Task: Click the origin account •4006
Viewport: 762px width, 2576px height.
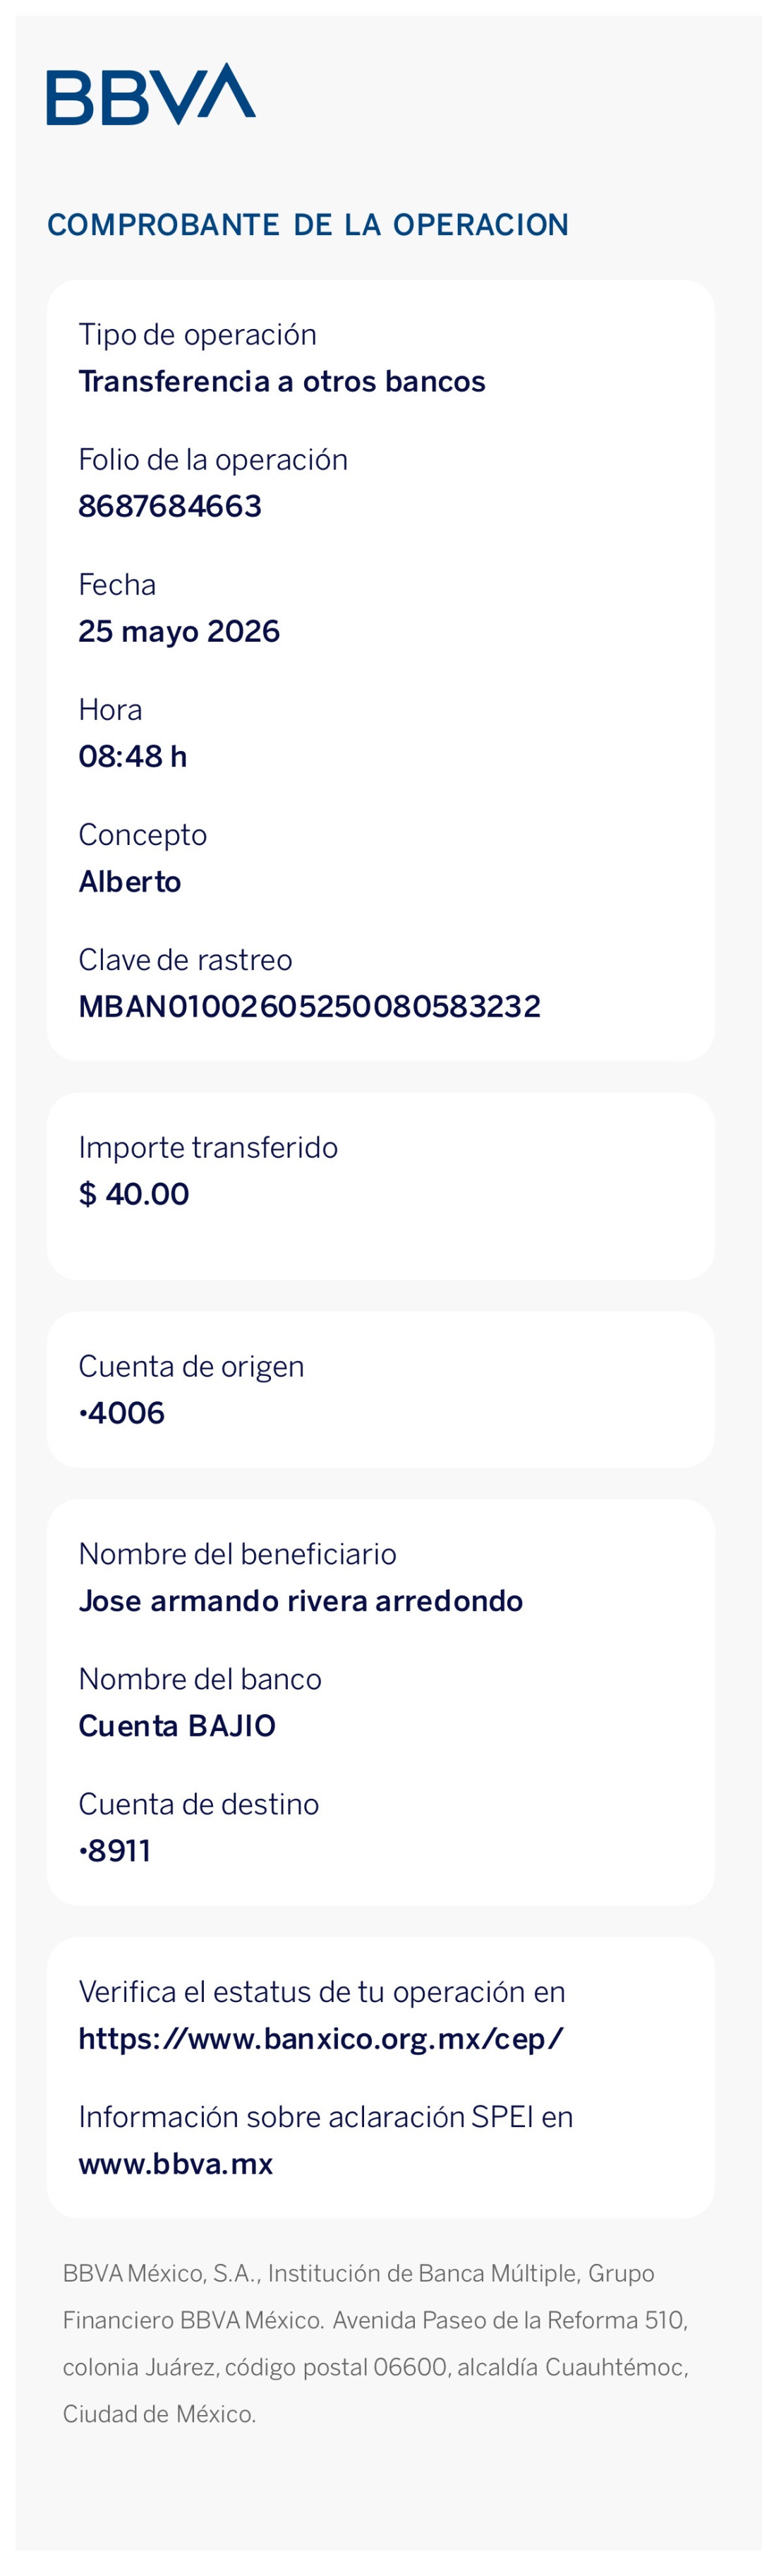Action: (122, 1413)
